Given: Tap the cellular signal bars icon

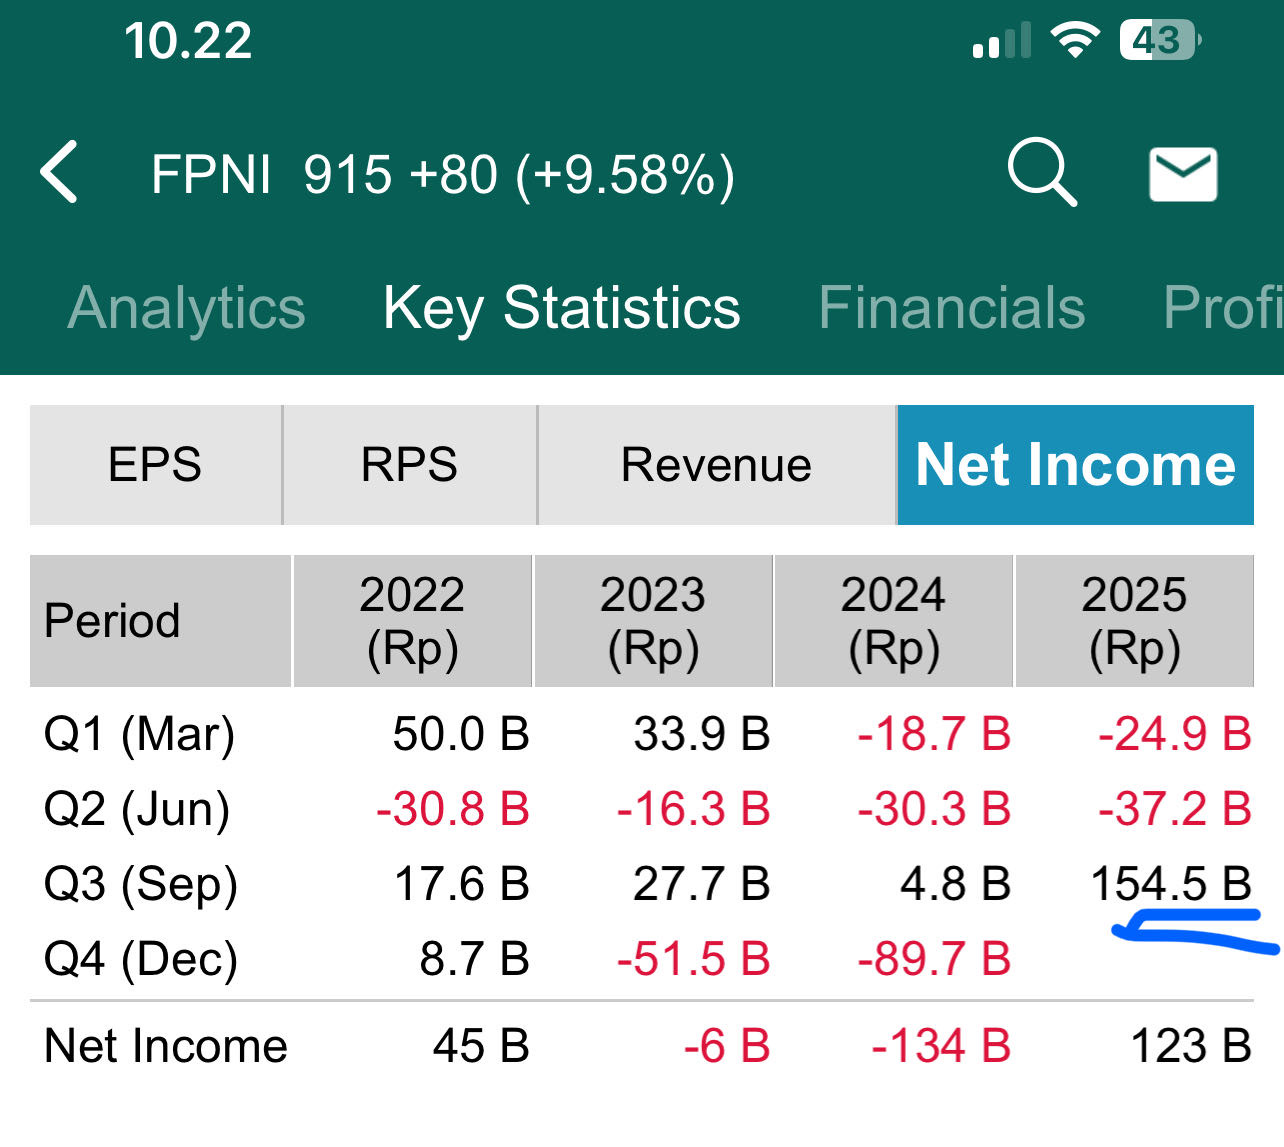Looking at the screenshot, I should (x=1001, y=42).
